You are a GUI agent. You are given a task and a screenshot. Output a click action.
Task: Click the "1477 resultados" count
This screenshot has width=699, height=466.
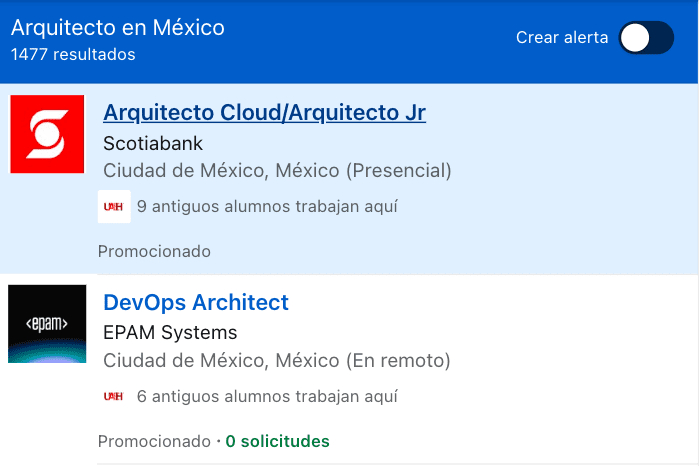[73, 54]
